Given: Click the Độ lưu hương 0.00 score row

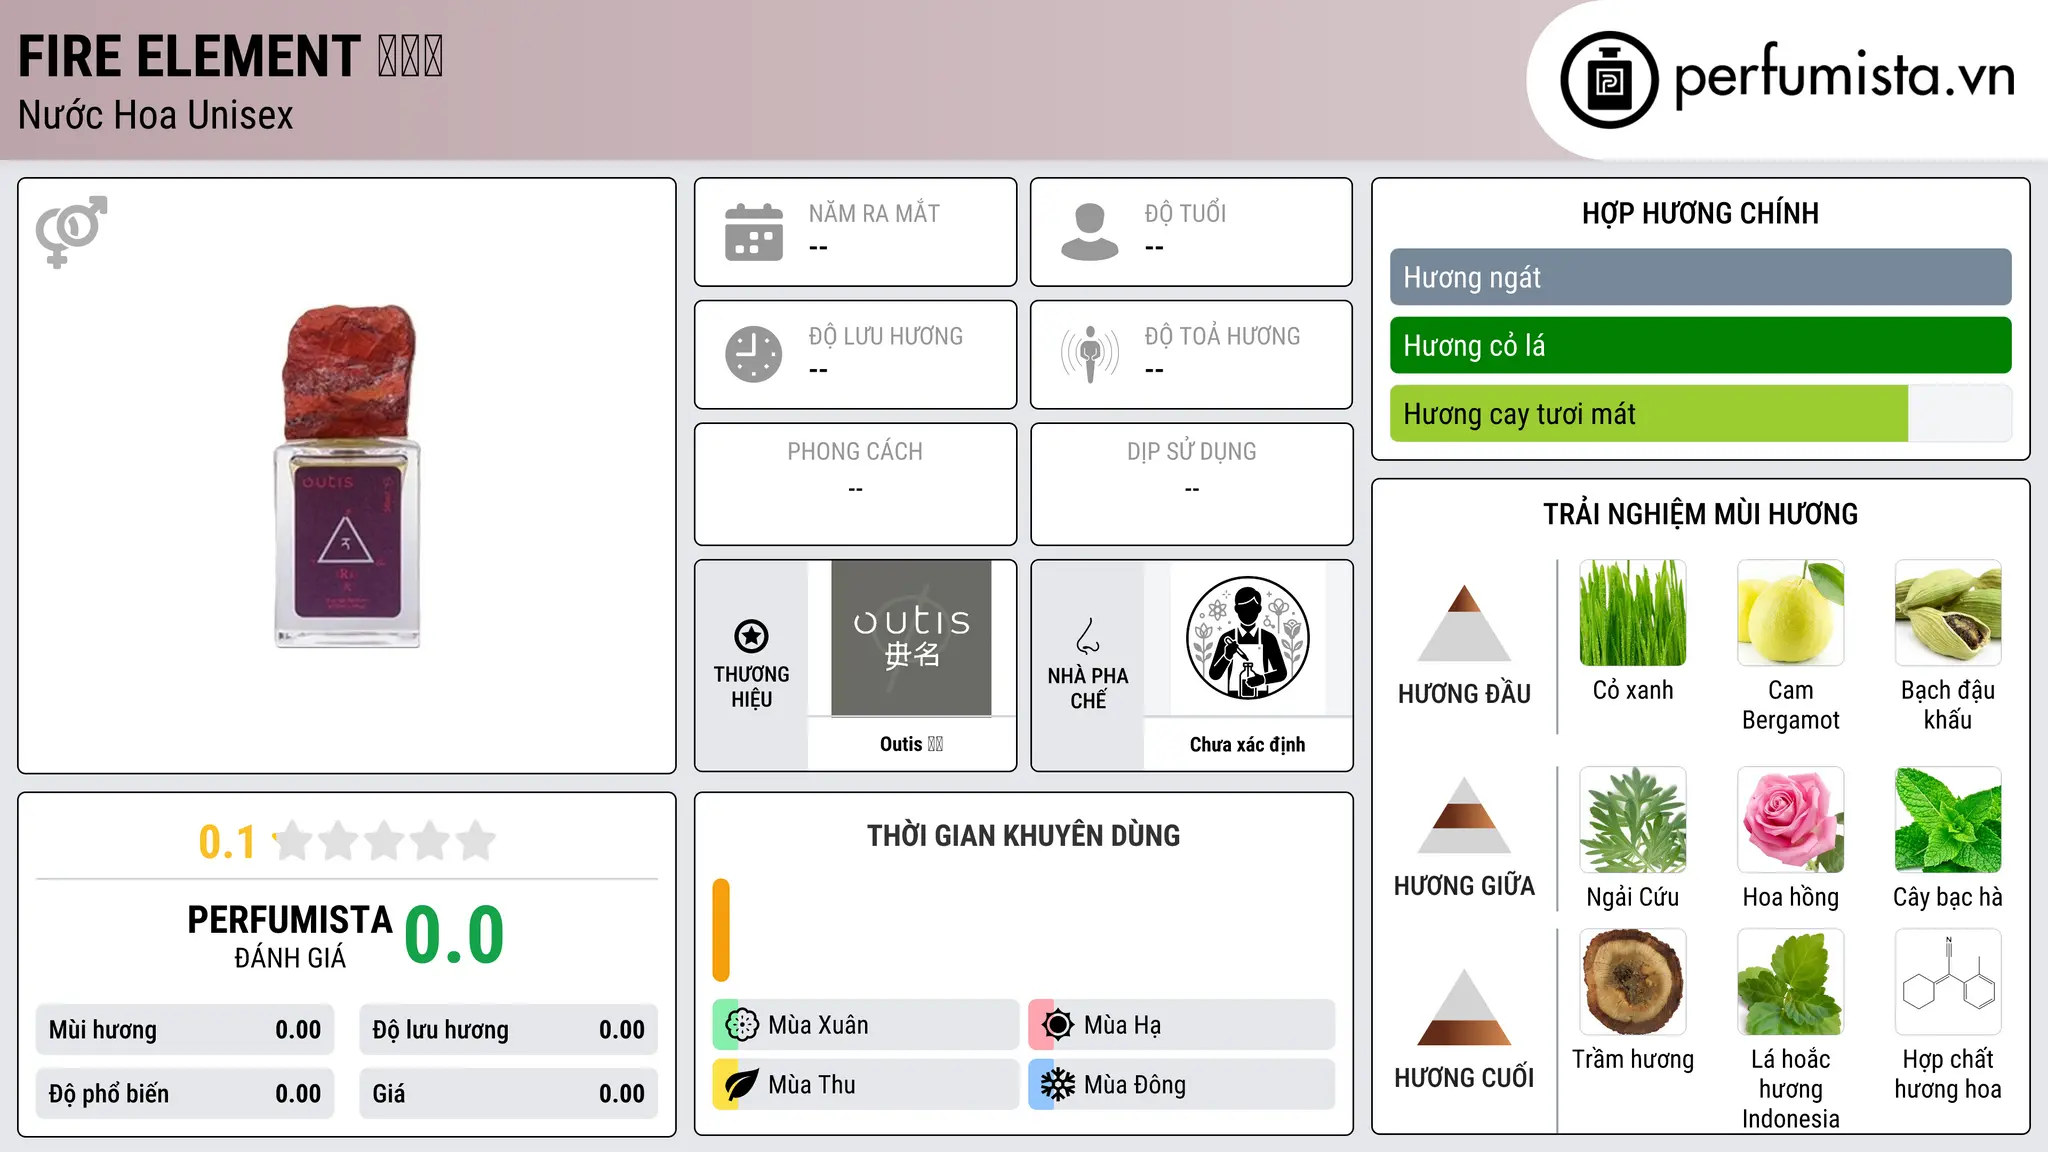Looking at the screenshot, I should pos(509,1030).
